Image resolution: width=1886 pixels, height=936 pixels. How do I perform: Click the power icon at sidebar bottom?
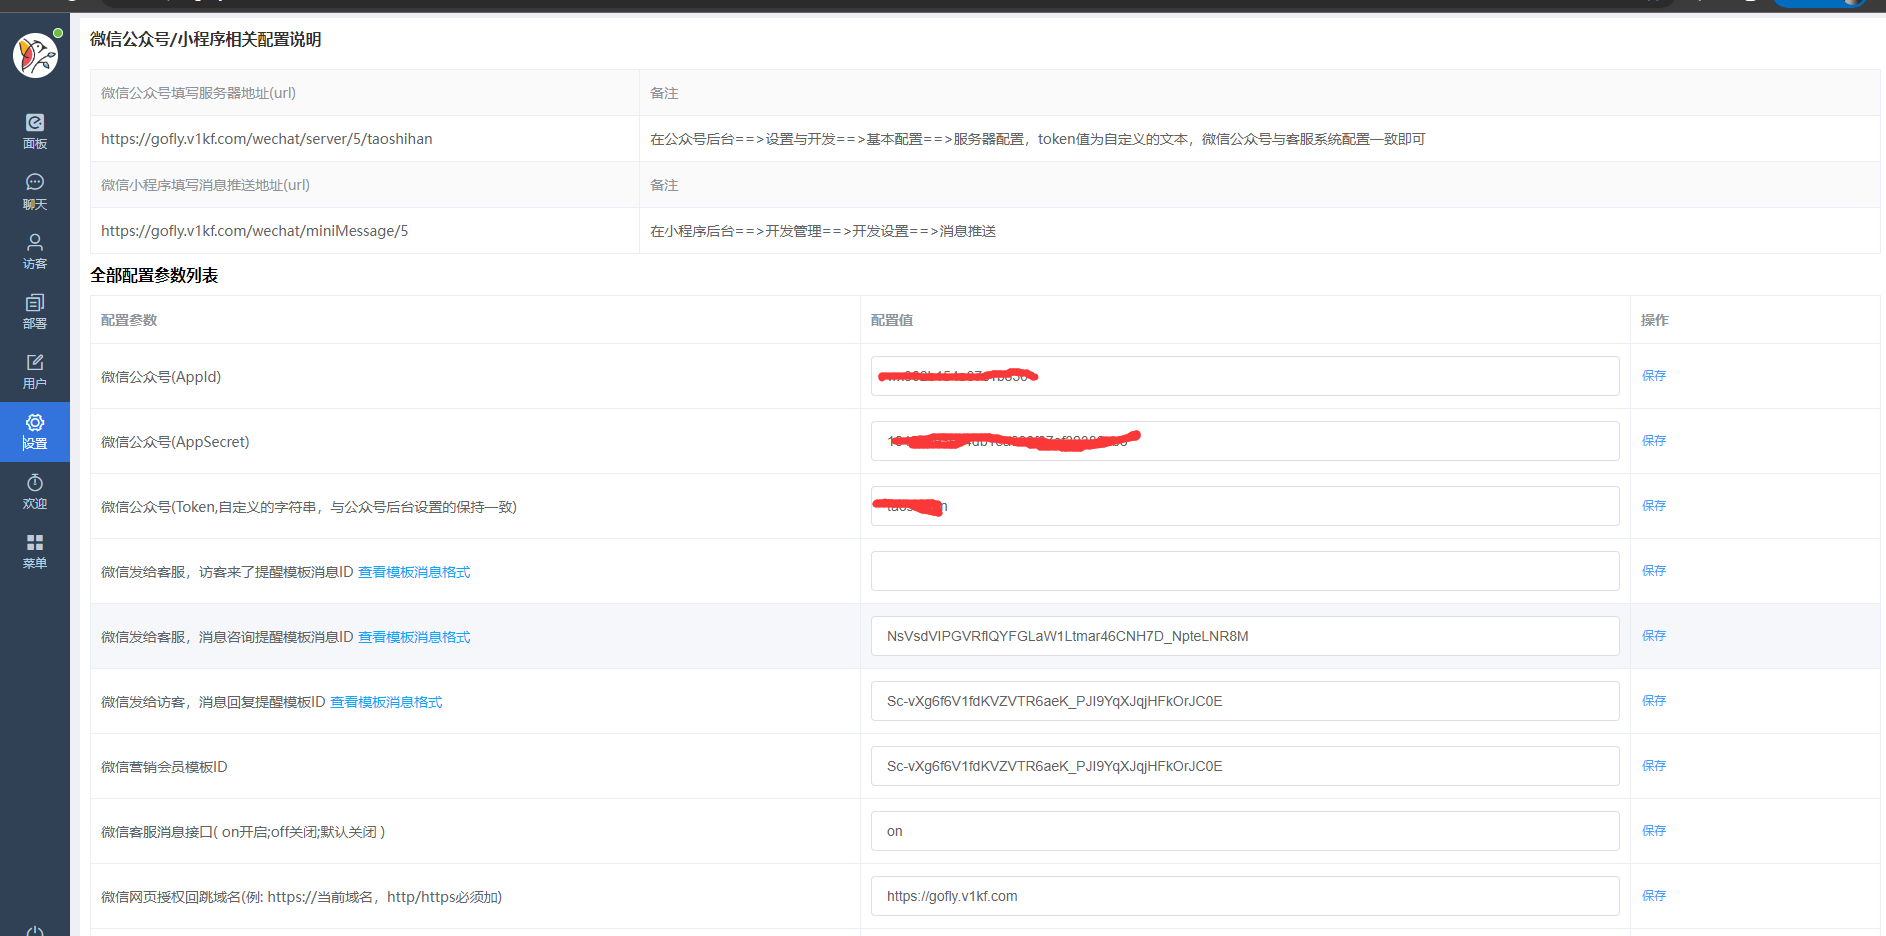tap(35, 930)
